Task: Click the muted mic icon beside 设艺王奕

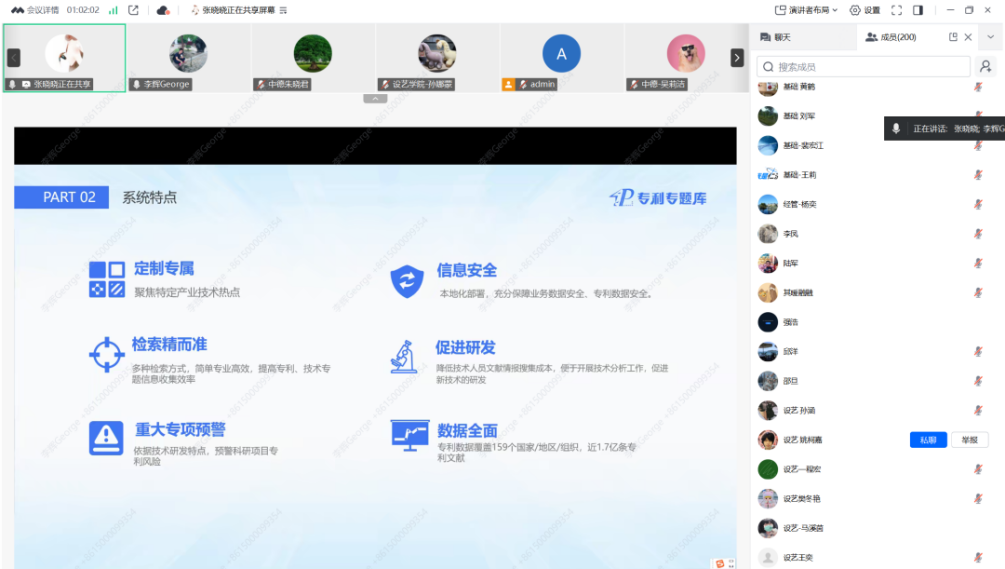Action: tap(978, 558)
